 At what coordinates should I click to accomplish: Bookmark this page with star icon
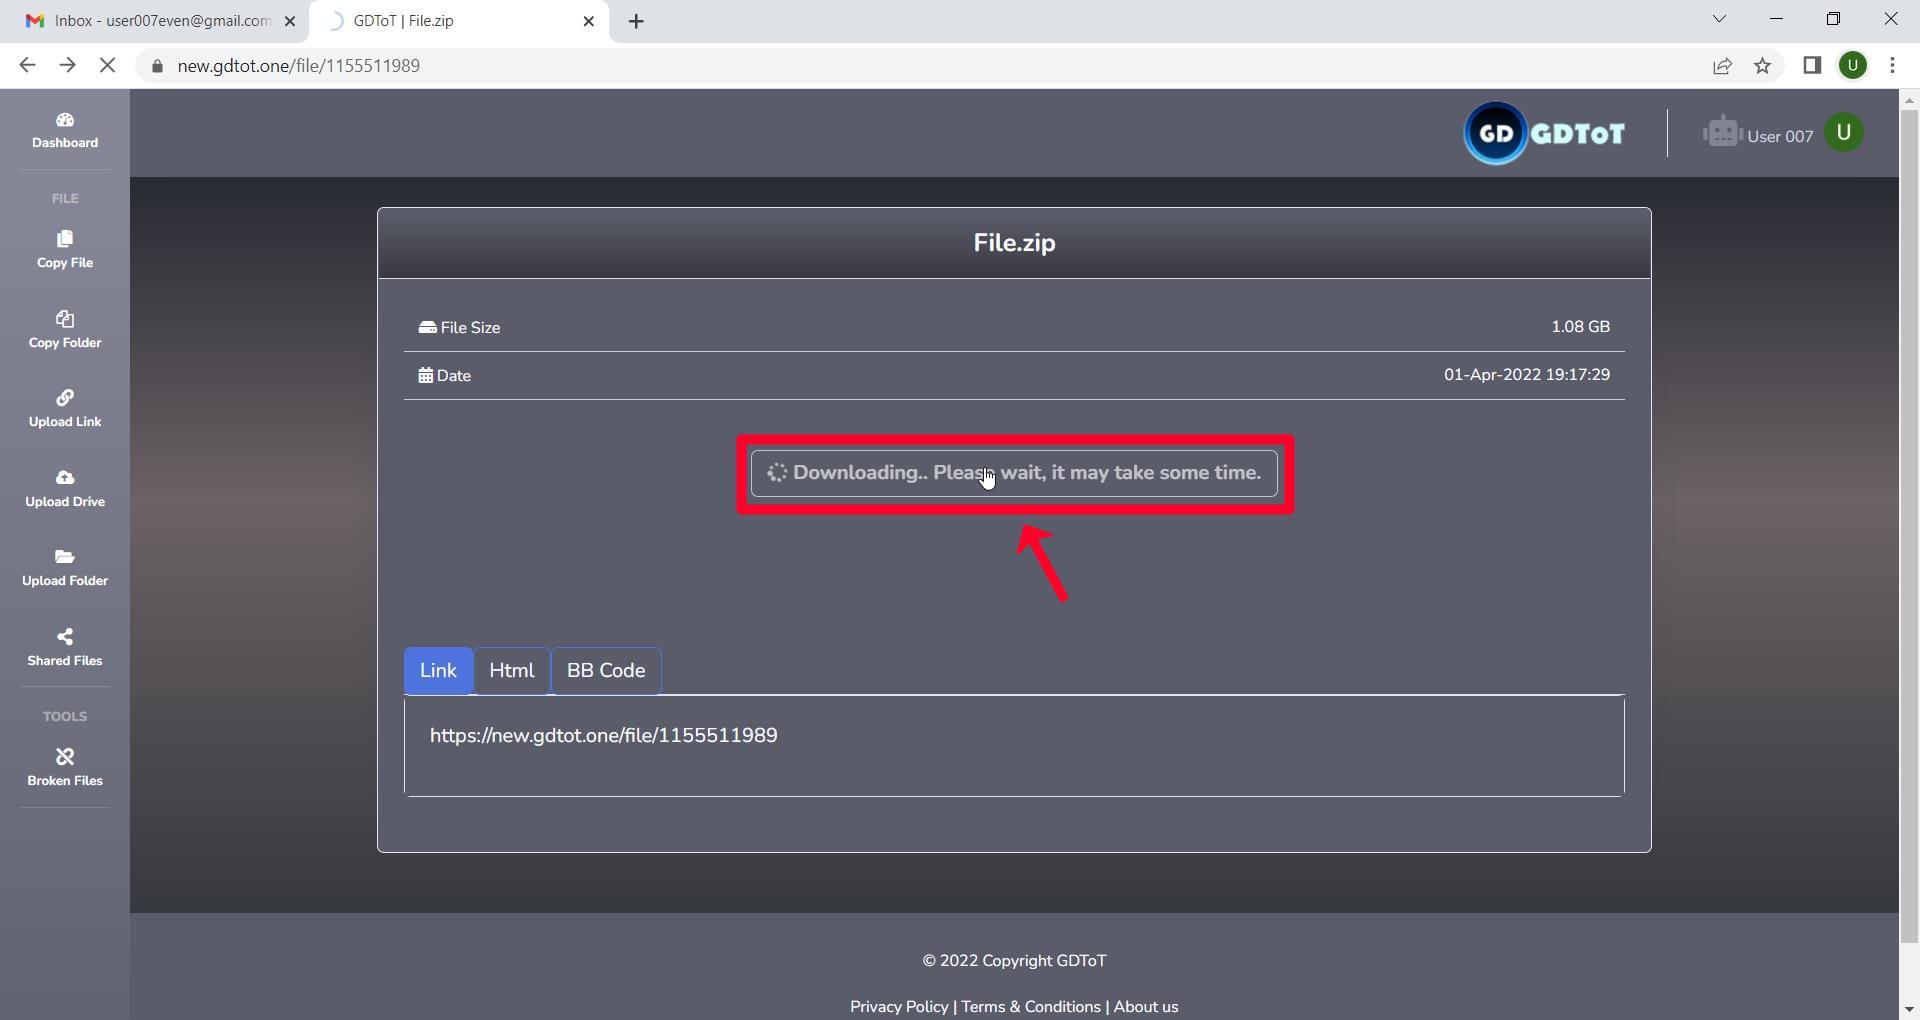(x=1762, y=66)
